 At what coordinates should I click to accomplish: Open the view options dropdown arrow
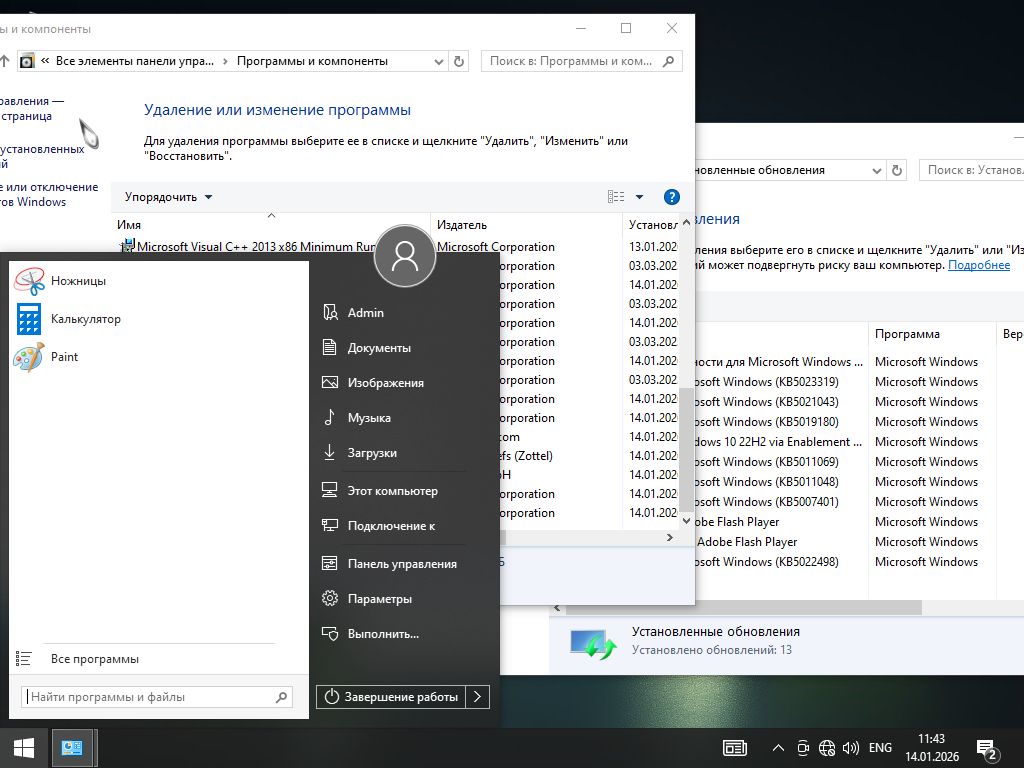[640, 197]
